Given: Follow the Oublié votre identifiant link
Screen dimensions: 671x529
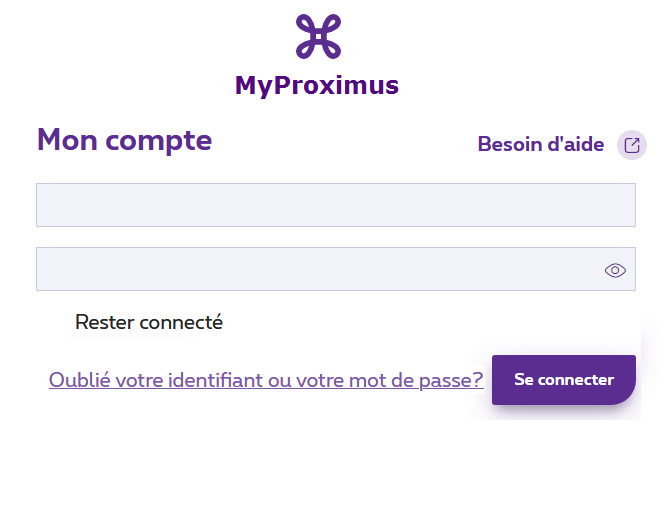Looking at the screenshot, I should [266, 380].
